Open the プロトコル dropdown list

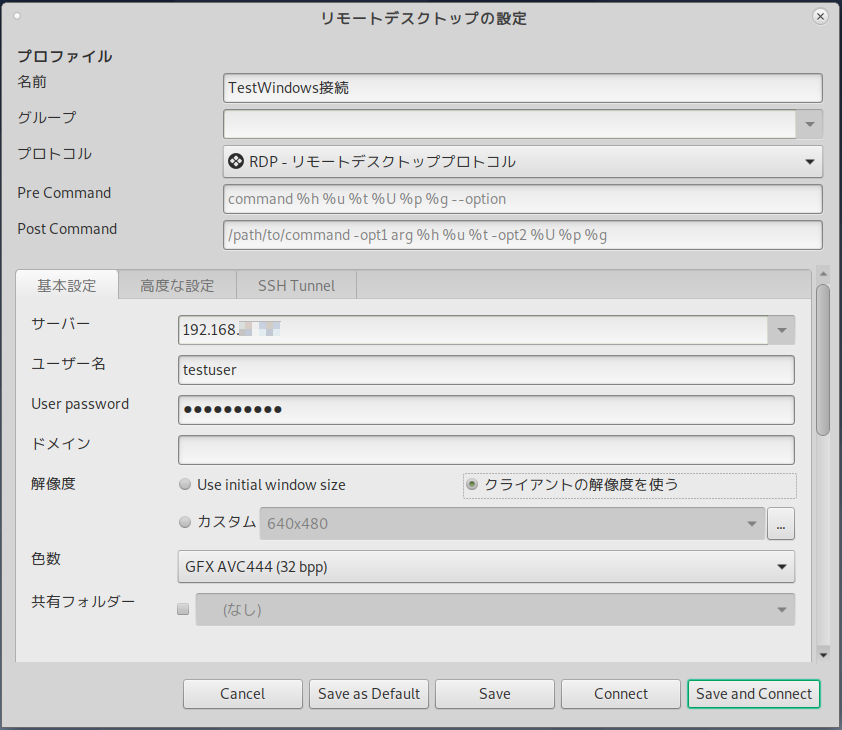tap(522, 162)
